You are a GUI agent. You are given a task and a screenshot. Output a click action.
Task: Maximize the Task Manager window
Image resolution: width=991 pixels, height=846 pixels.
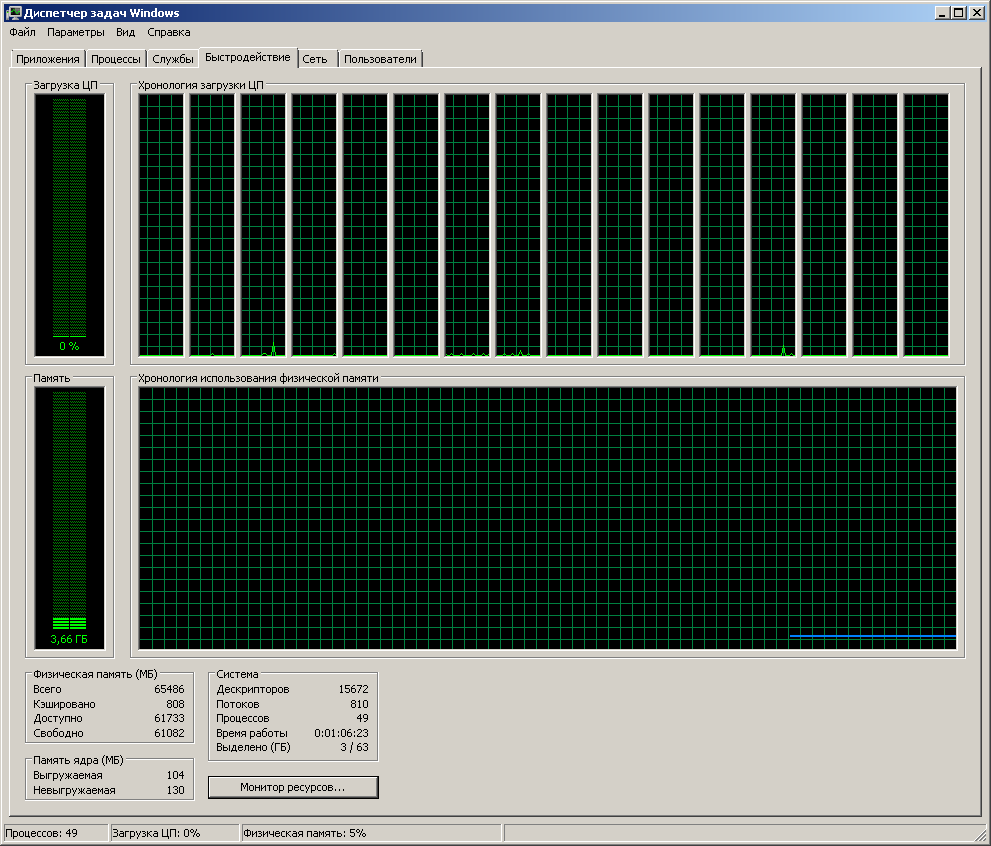[x=959, y=13]
